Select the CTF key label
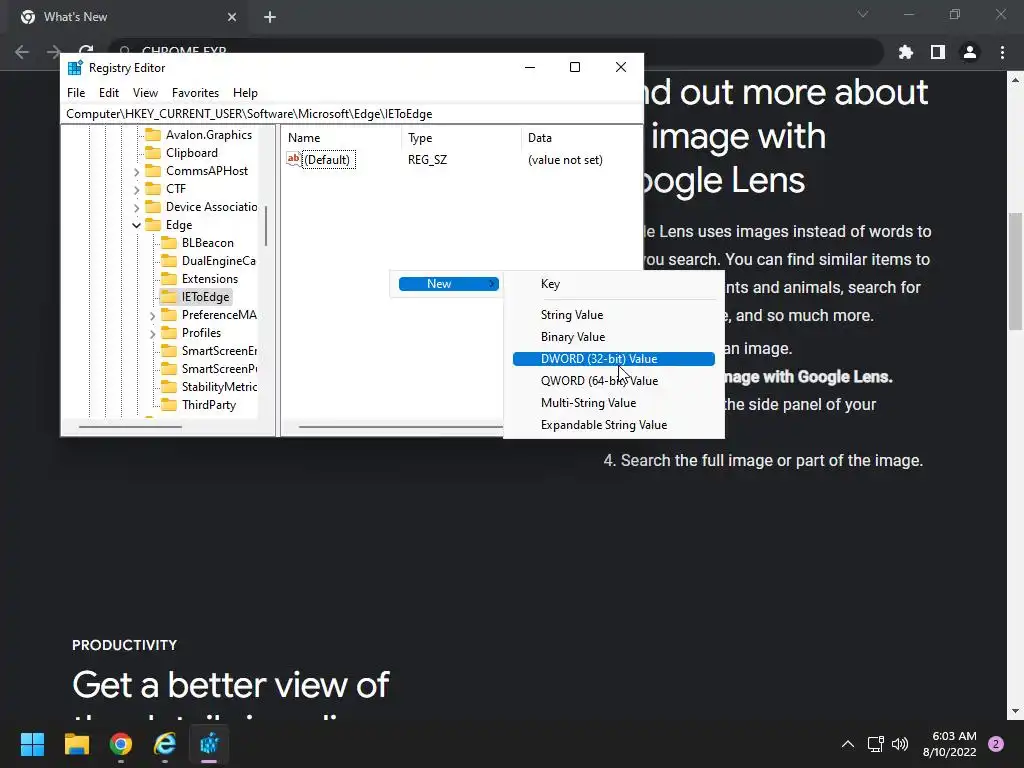 pos(176,189)
